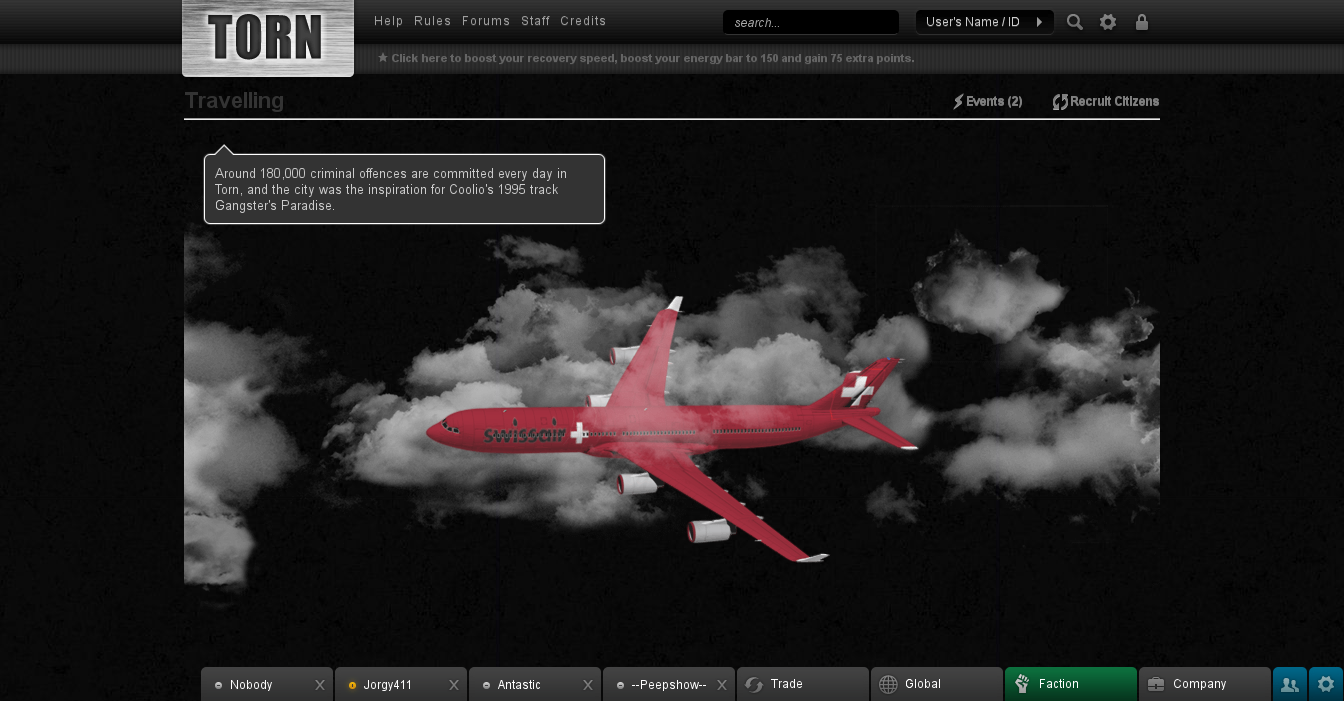The image size is (1344, 701).
Task: Expand User's Name / ID dropdown
Action: point(985,22)
